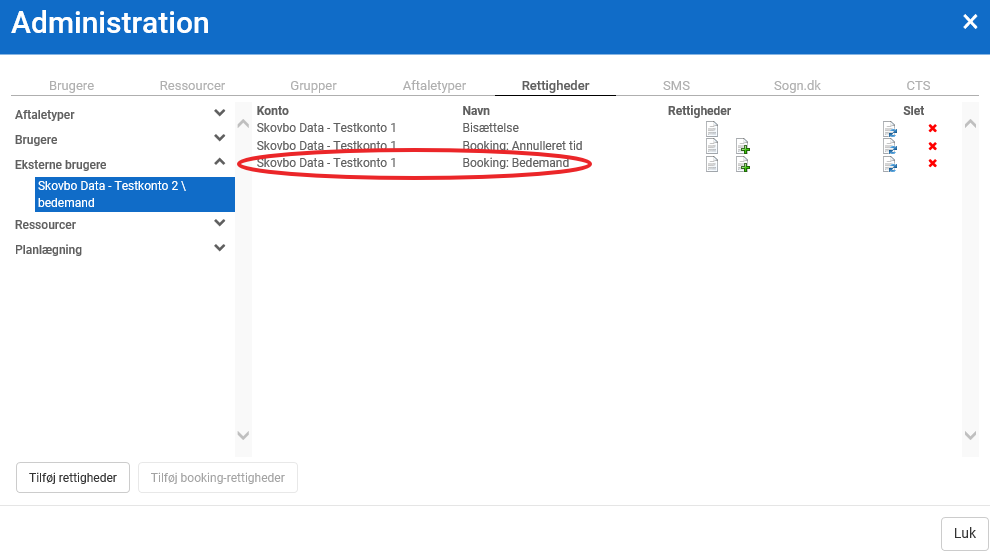Open the Grupper tab

(313, 85)
